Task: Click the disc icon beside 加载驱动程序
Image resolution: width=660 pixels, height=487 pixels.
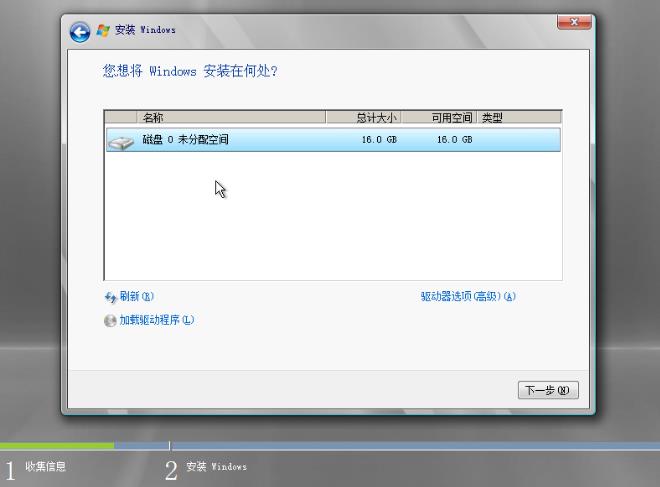Action: pos(110,321)
